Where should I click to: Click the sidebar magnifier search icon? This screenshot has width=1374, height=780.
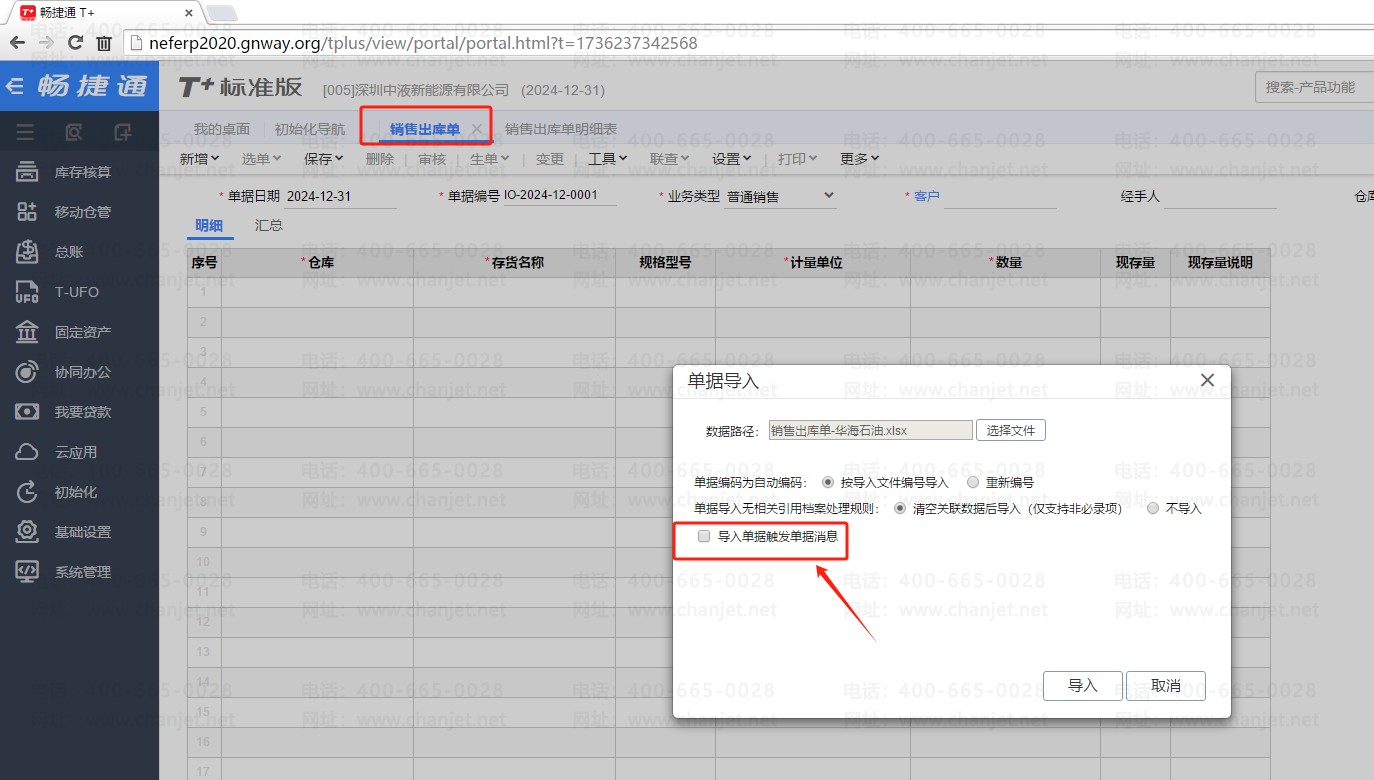click(x=74, y=132)
